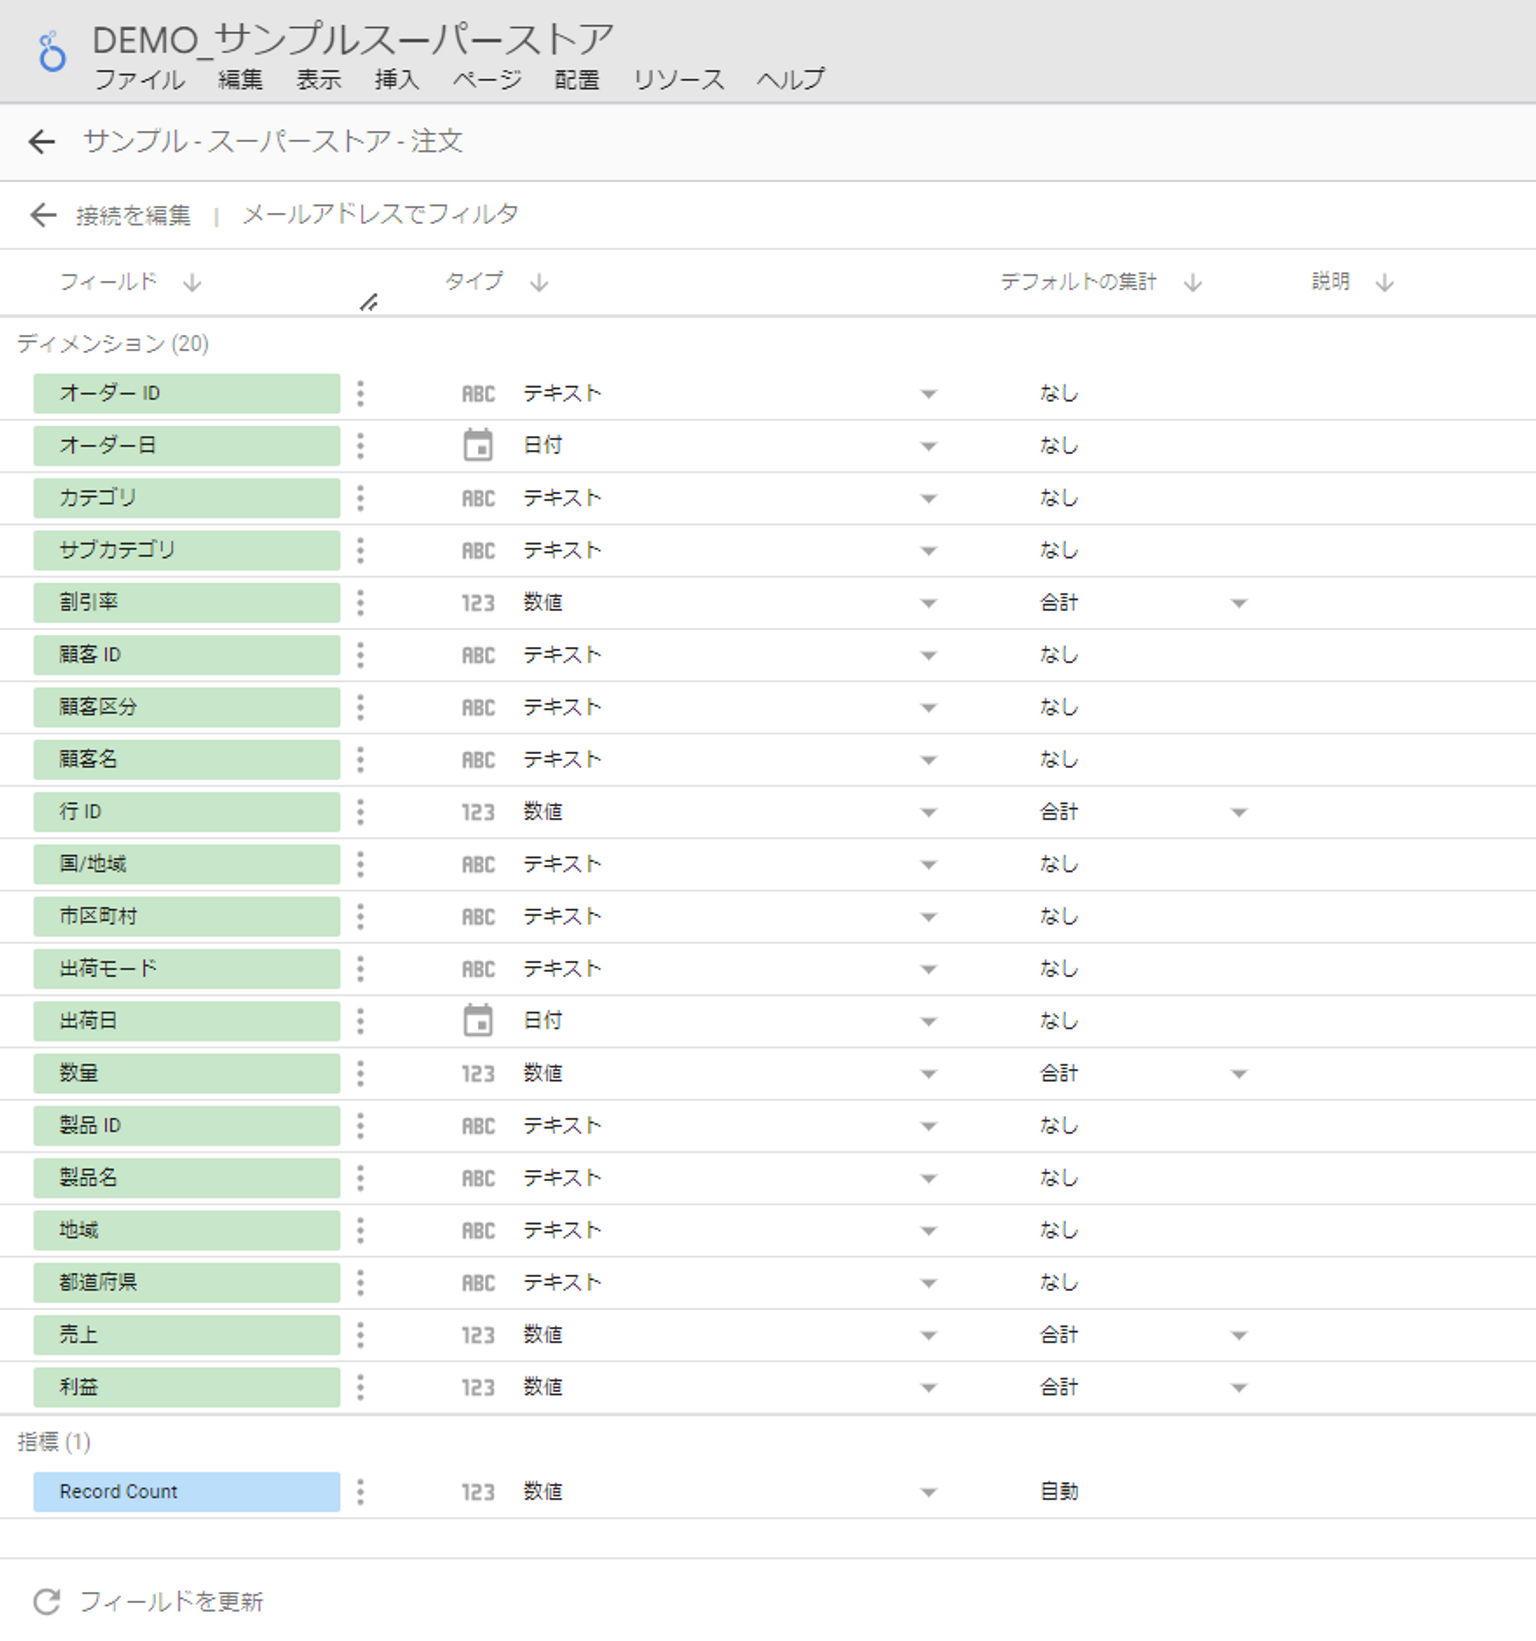Open three-dot menu for オーダー ID
1536x1641 pixels.
point(360,394)
